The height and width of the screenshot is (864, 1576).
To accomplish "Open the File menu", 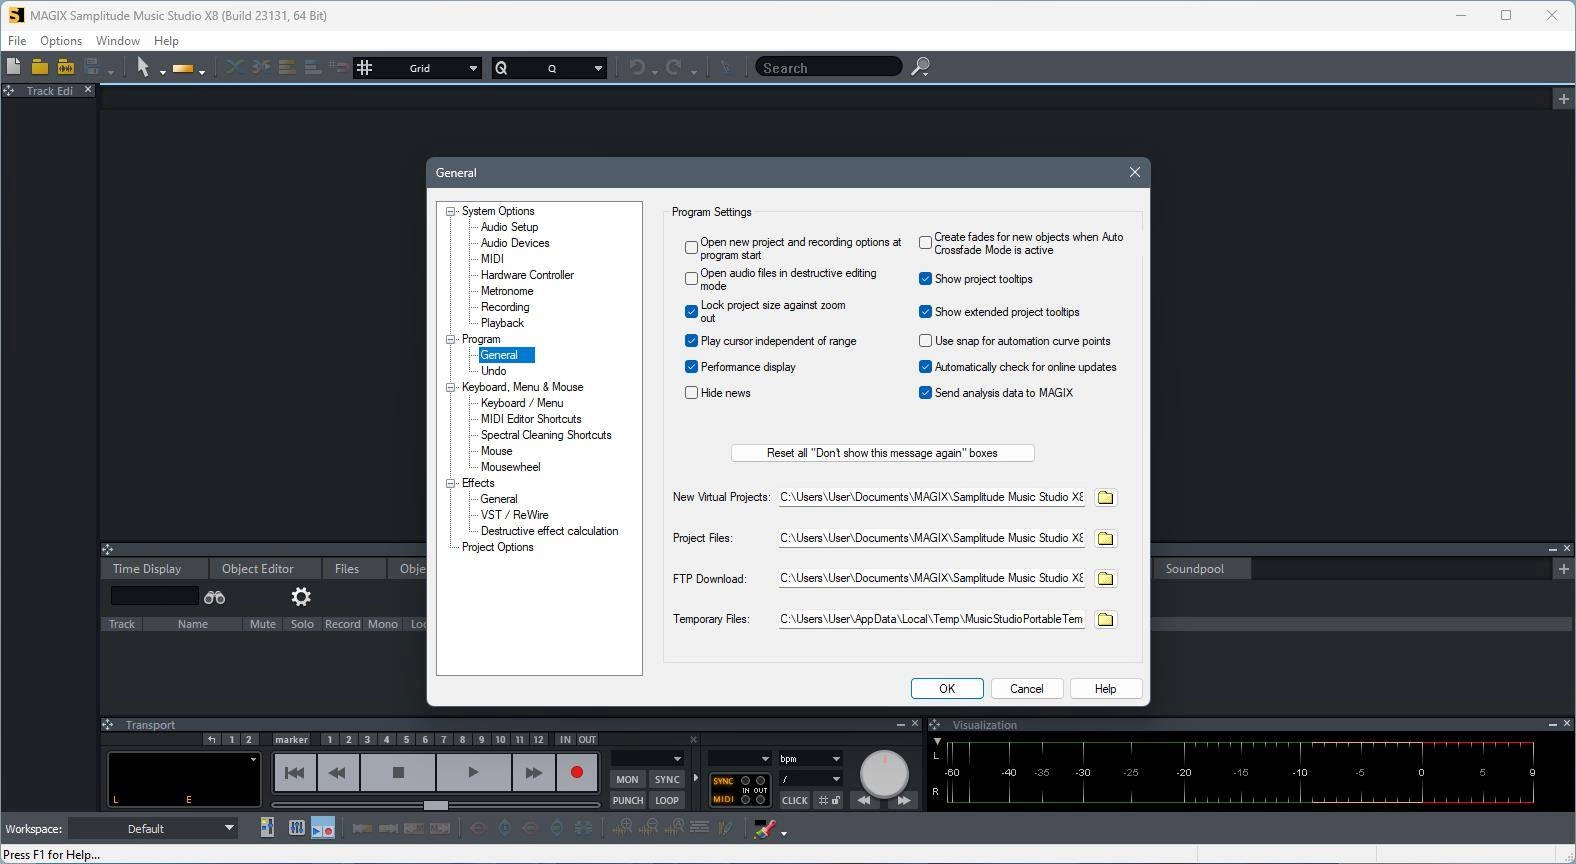I will (17, 41).
